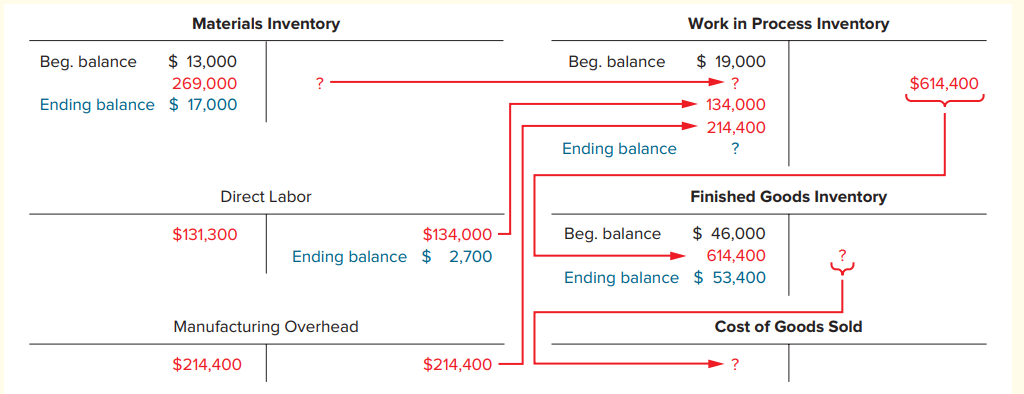The width and height of the screenshot is (1024, 394).
Task: Click the Materials Inventory heading
Action: pyautogui.click(x=266, y=24)
